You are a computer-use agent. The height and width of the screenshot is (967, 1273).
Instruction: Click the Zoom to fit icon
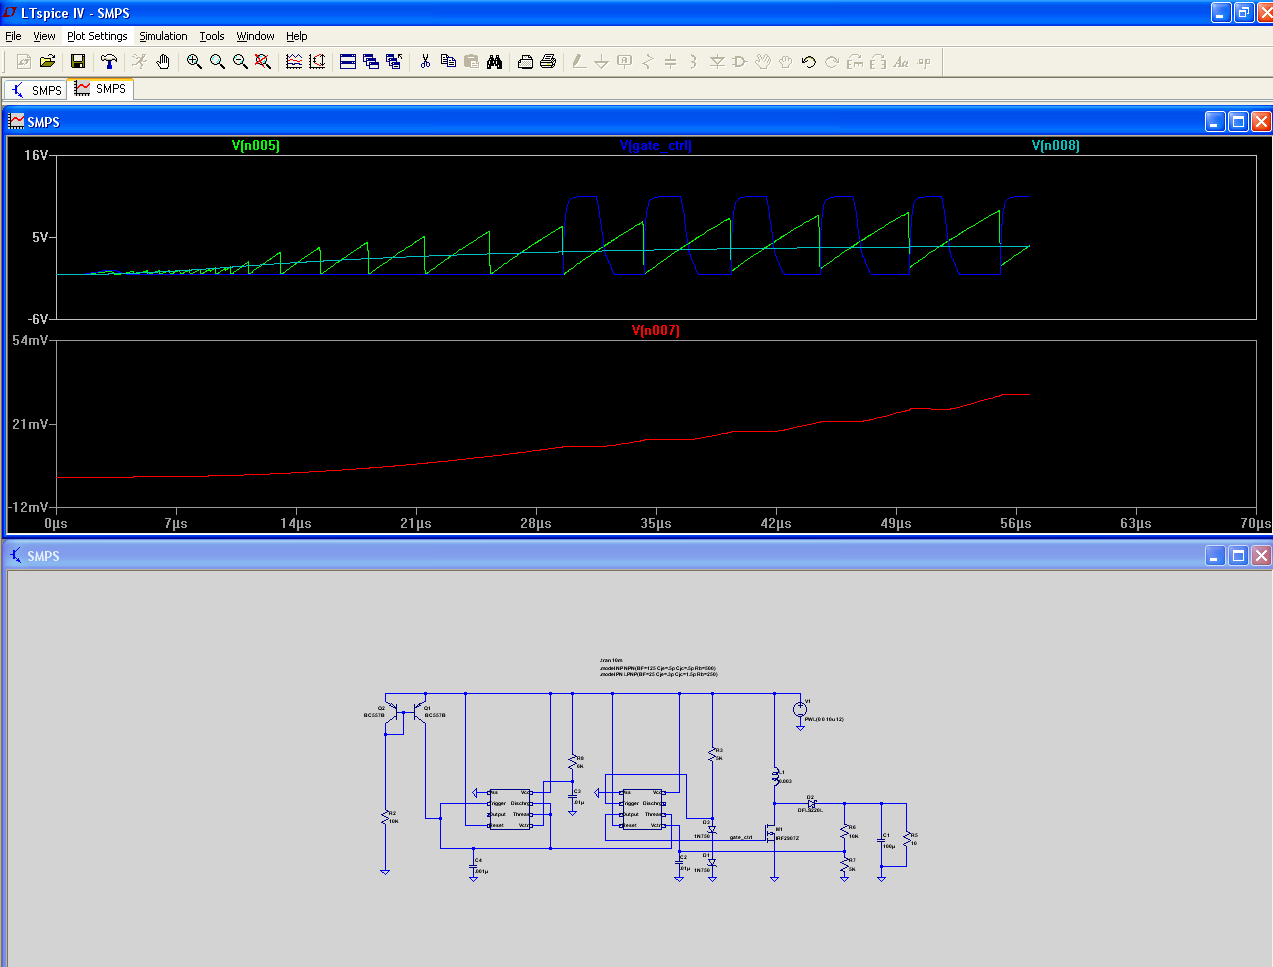click(x=263, y=62)
